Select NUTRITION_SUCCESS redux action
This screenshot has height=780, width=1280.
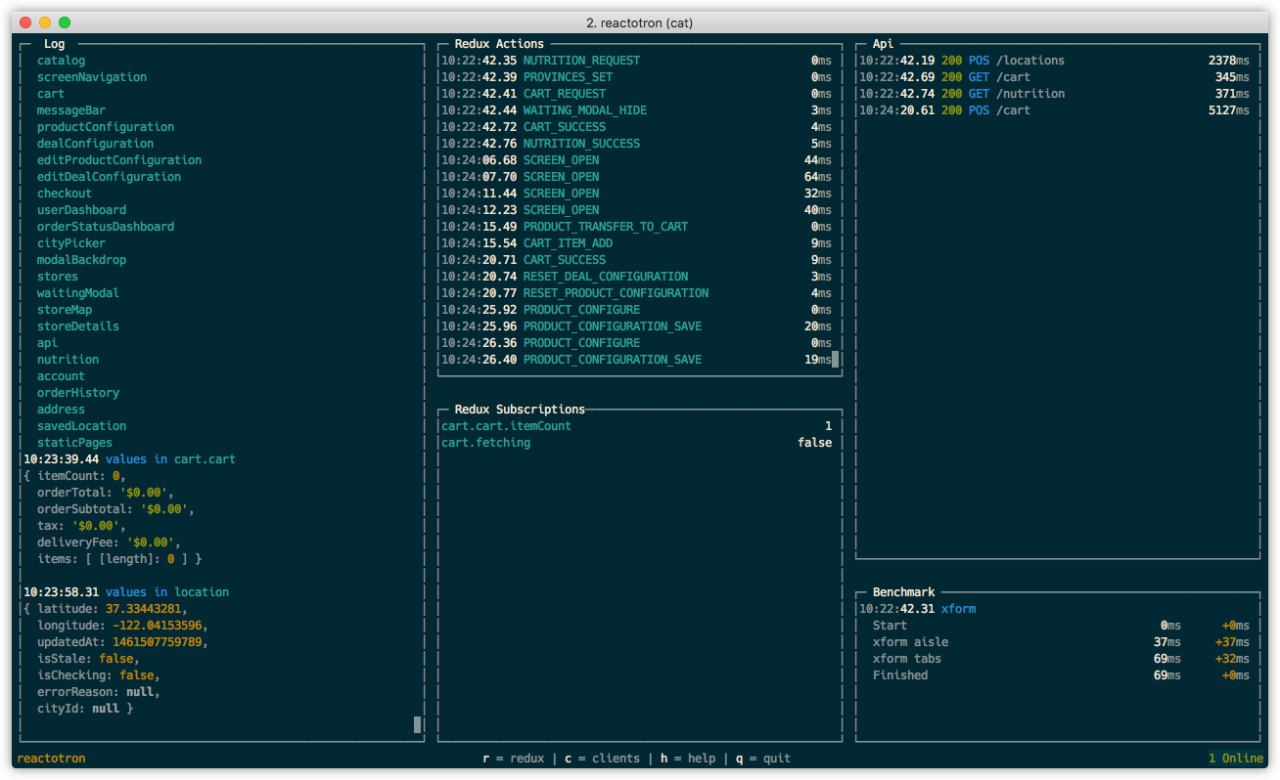637,144
